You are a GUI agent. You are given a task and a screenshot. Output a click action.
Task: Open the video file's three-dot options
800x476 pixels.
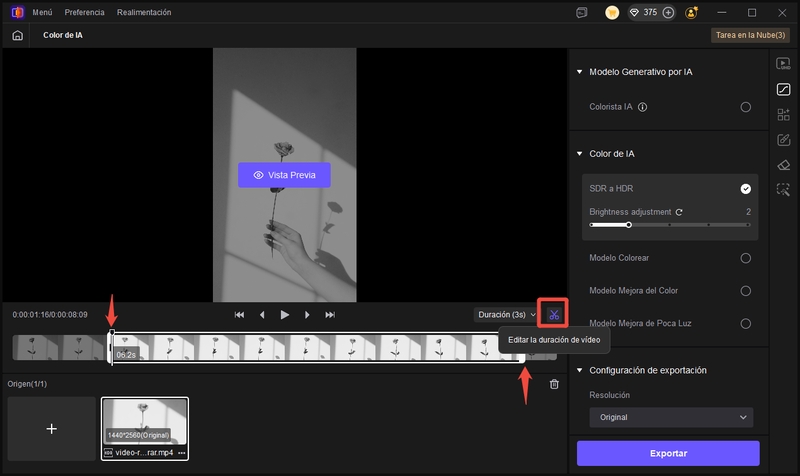(x=182, y=453)
